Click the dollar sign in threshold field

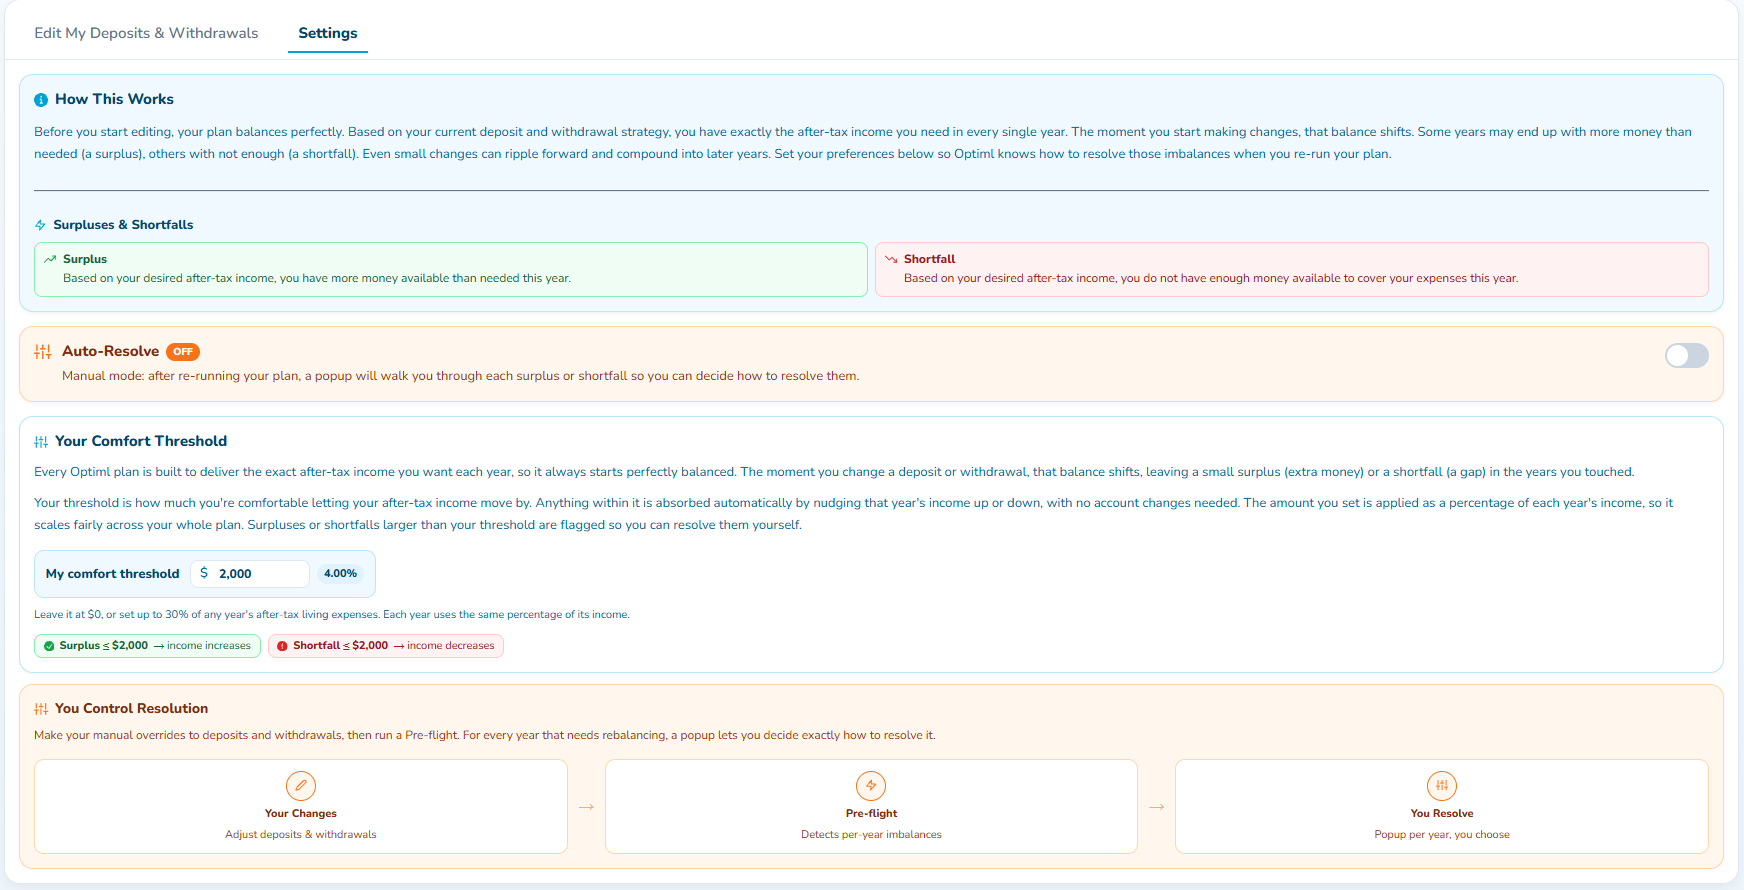(204, 573)
